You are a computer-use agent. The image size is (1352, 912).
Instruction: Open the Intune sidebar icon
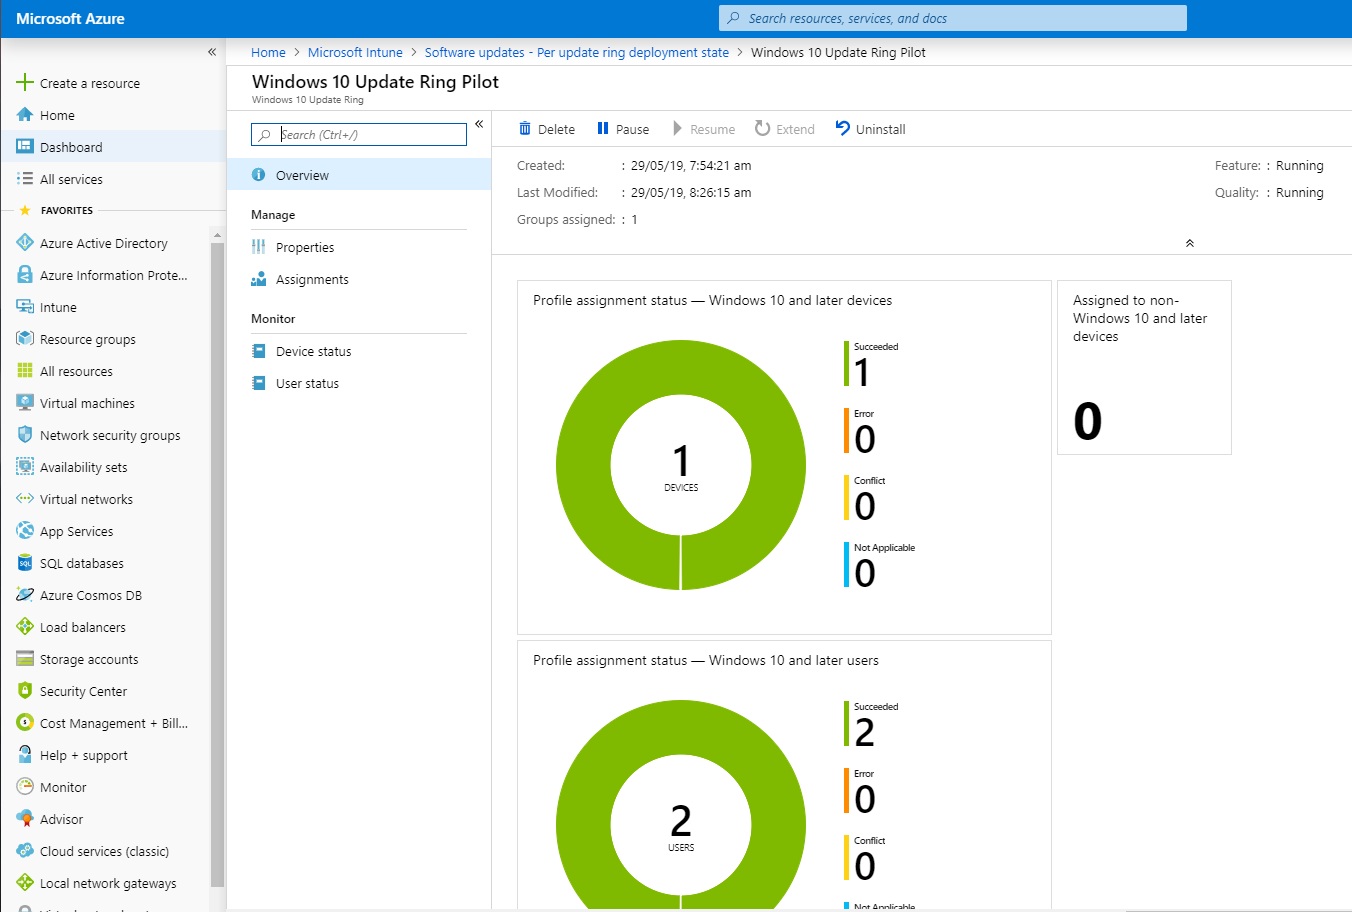click(x=25, y=307)
